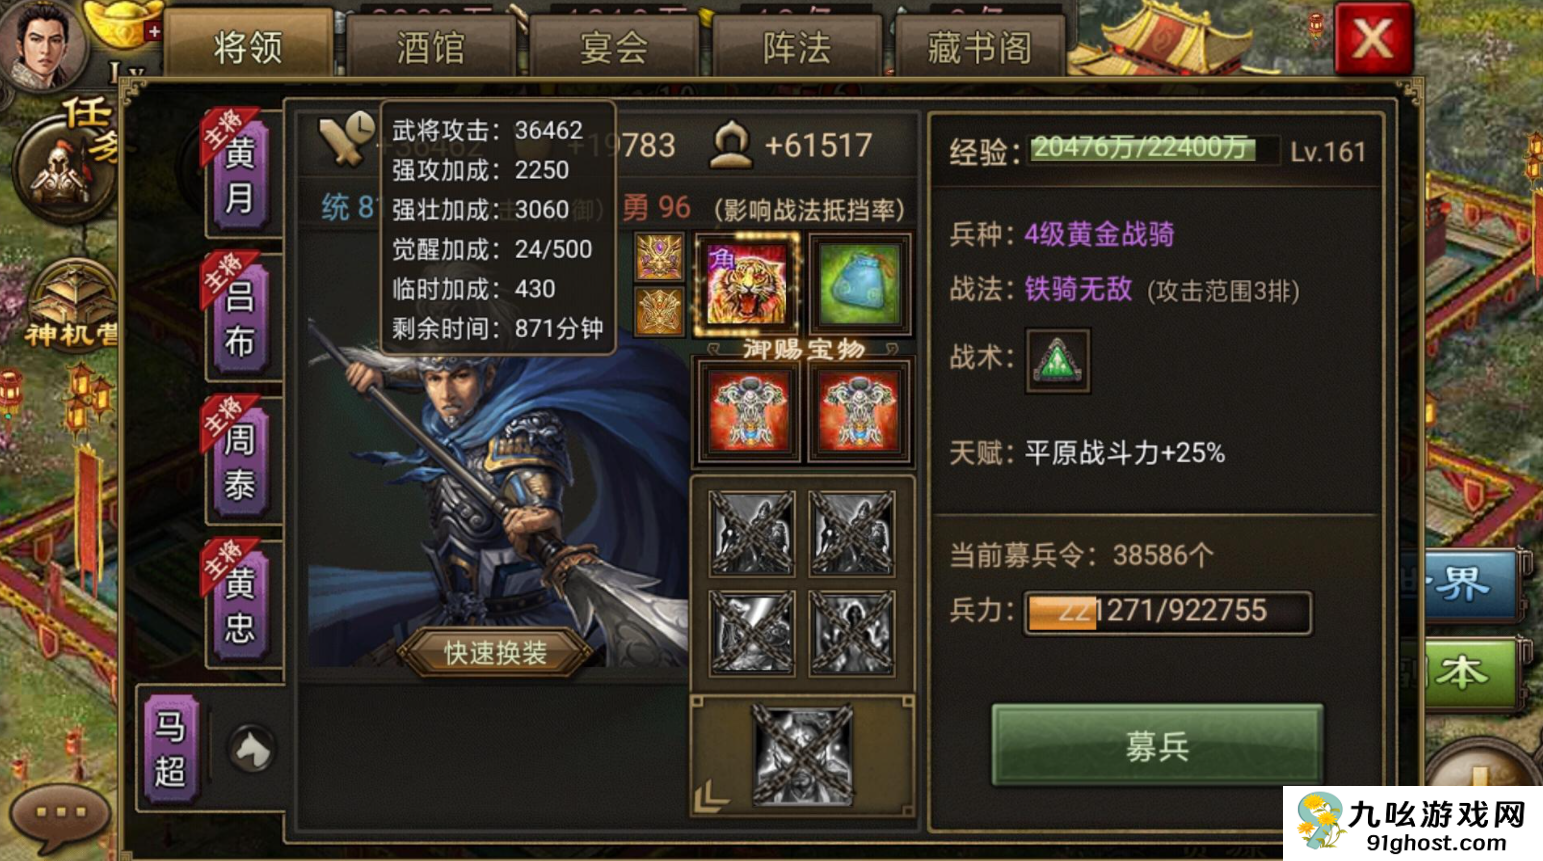The height and width of the screenshot is (861, 1543).
Task: Click the 快速换装 quick-equip button
Action: pyautogui.click(x=495, y=653)
